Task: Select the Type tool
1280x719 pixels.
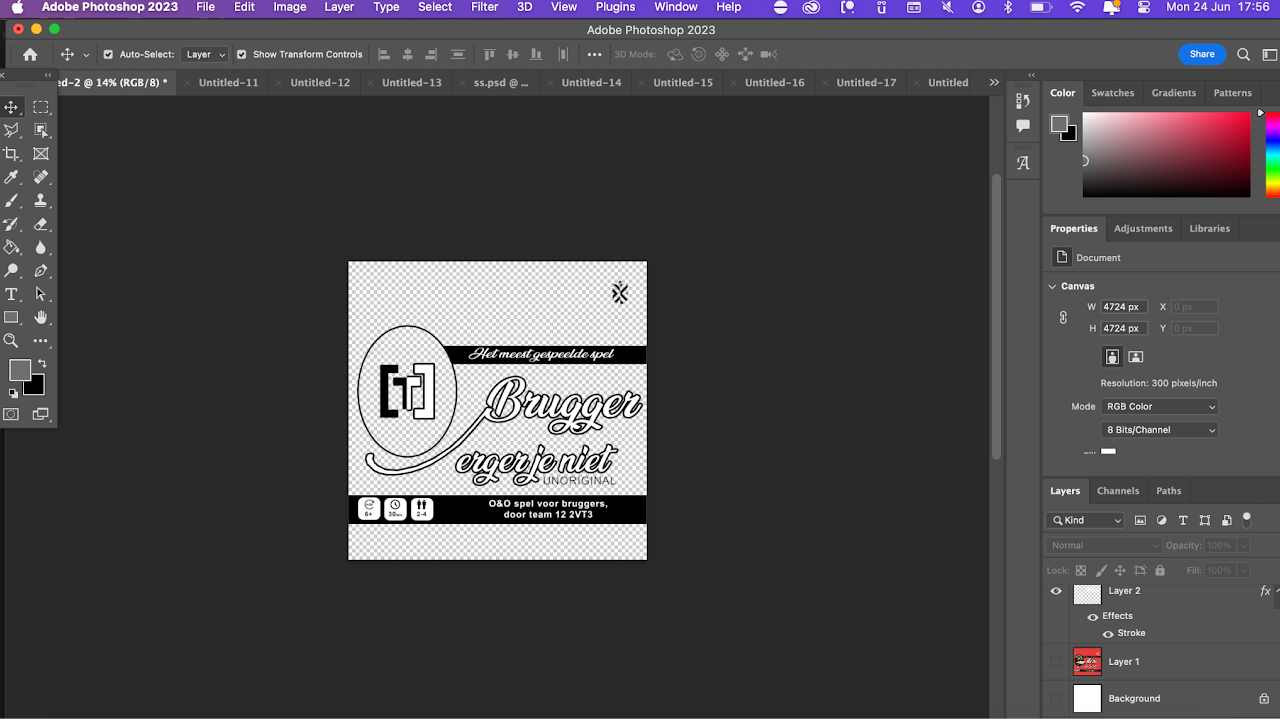Action: point(12,294)
